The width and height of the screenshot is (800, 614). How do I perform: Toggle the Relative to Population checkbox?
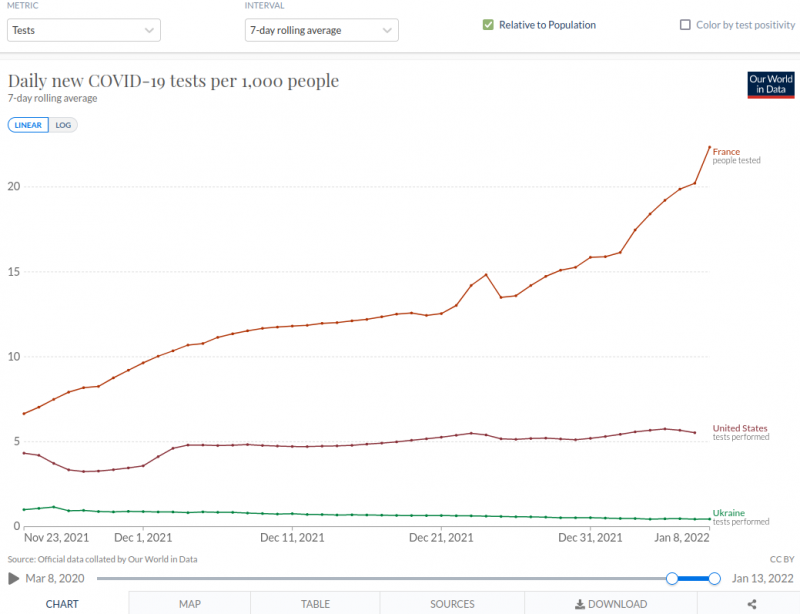pos(488,25)
